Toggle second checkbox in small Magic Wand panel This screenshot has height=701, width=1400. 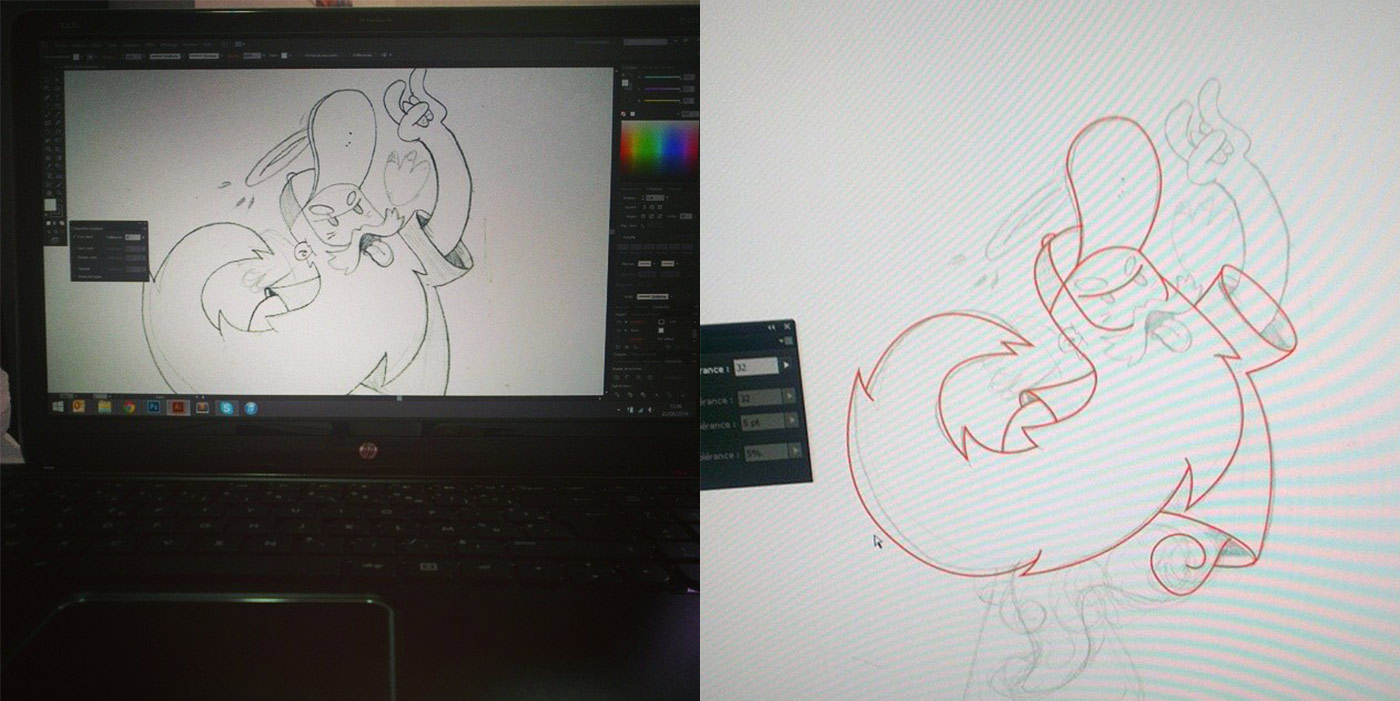coord(77,249)
